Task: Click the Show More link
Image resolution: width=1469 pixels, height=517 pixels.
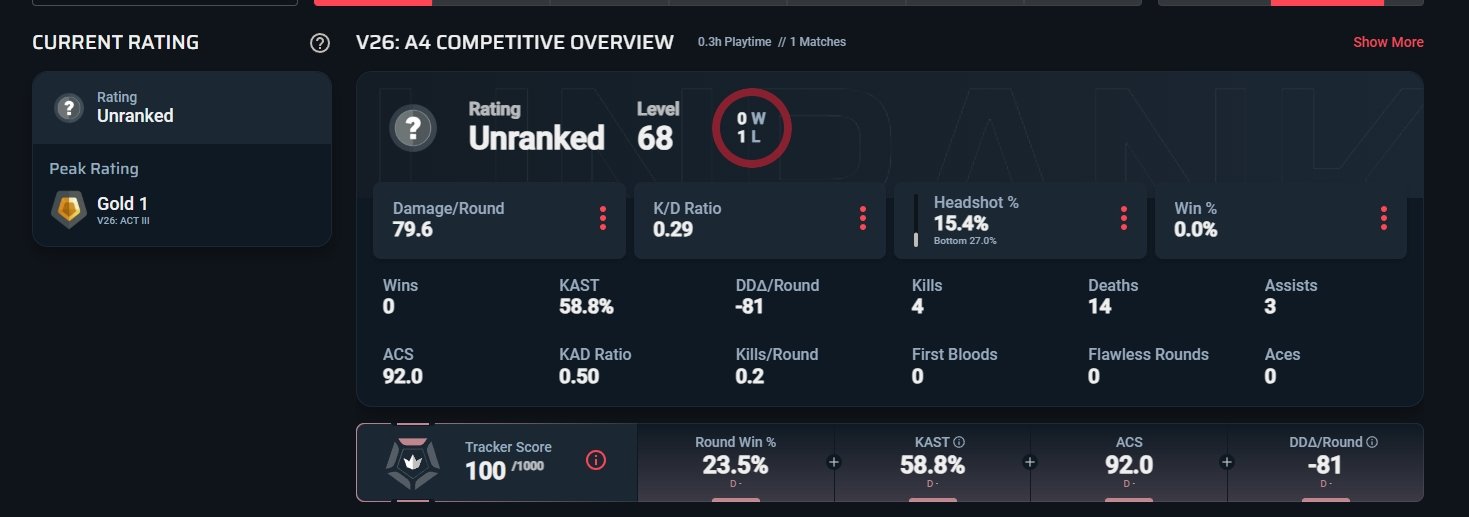Action: 1388,42
